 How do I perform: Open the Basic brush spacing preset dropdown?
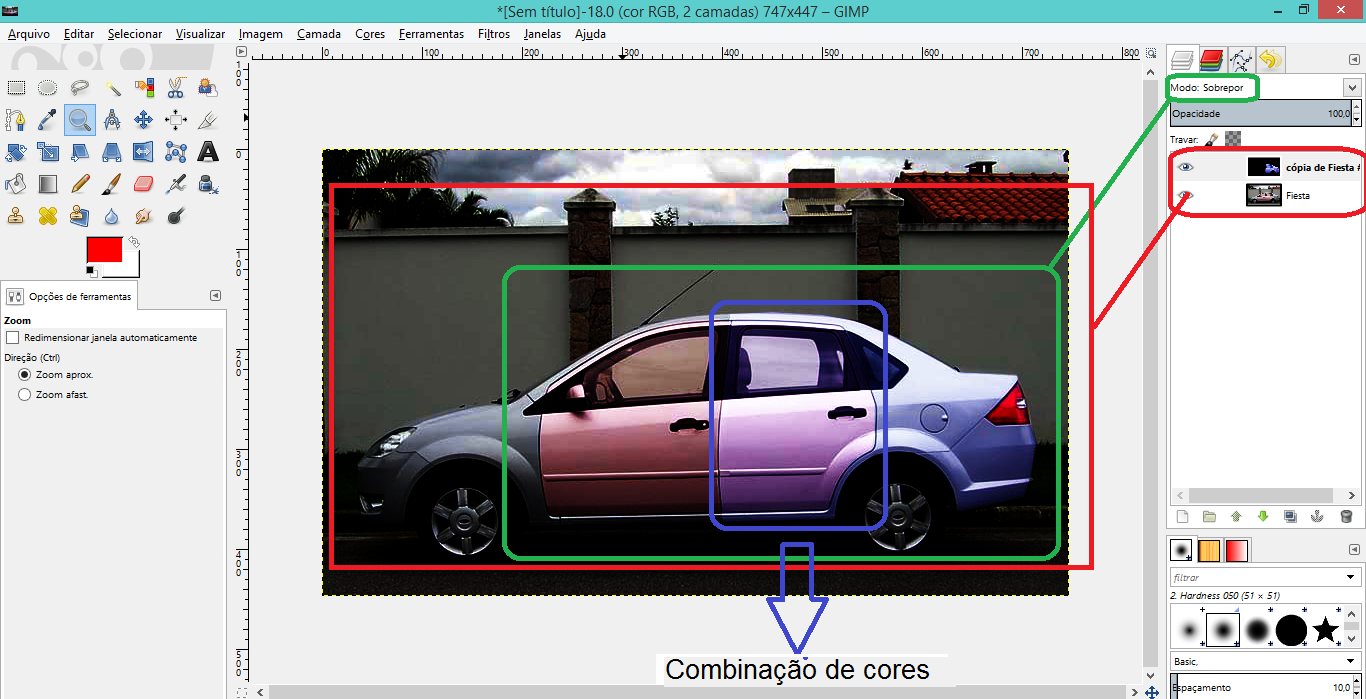pyautogui.click(x=1352, y=661)
